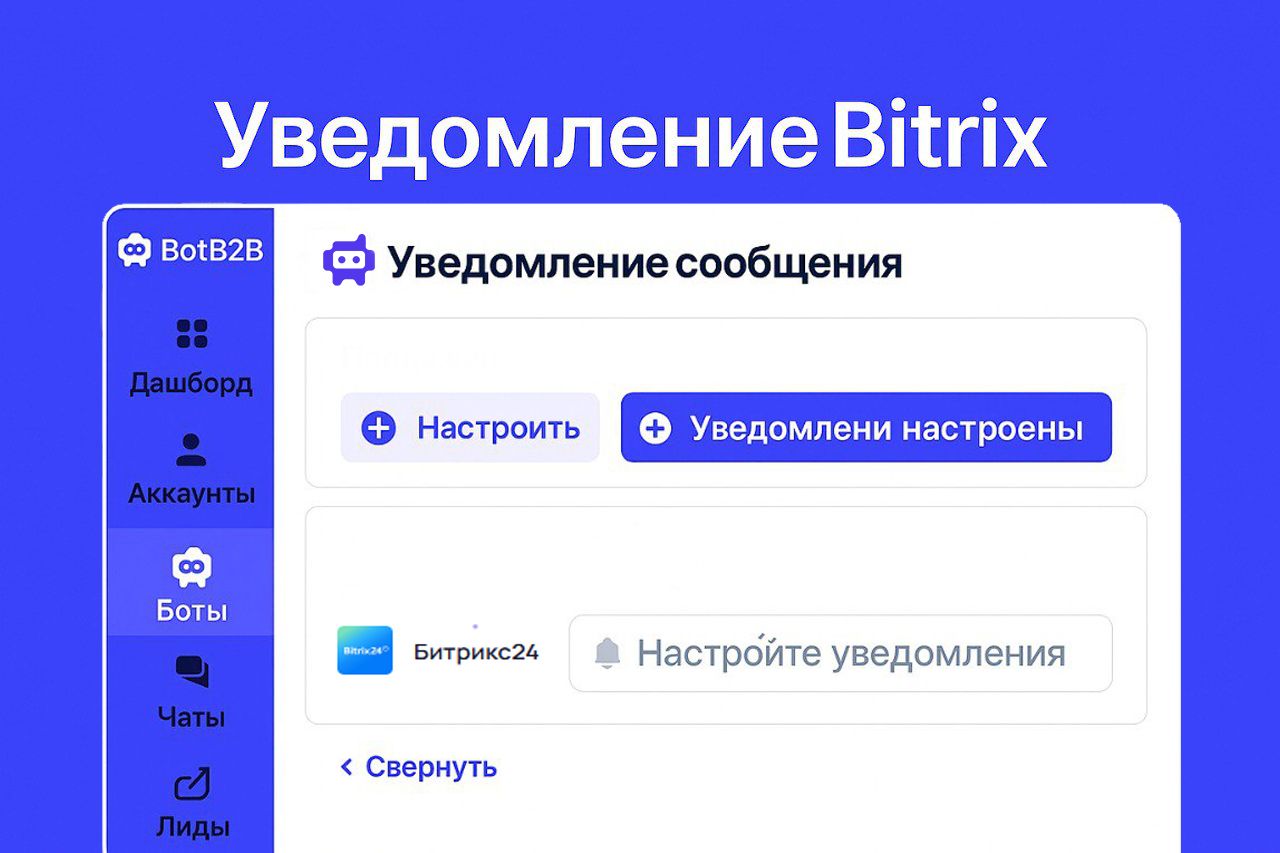Click the Битрикс24 label text

tap(476, 652)
